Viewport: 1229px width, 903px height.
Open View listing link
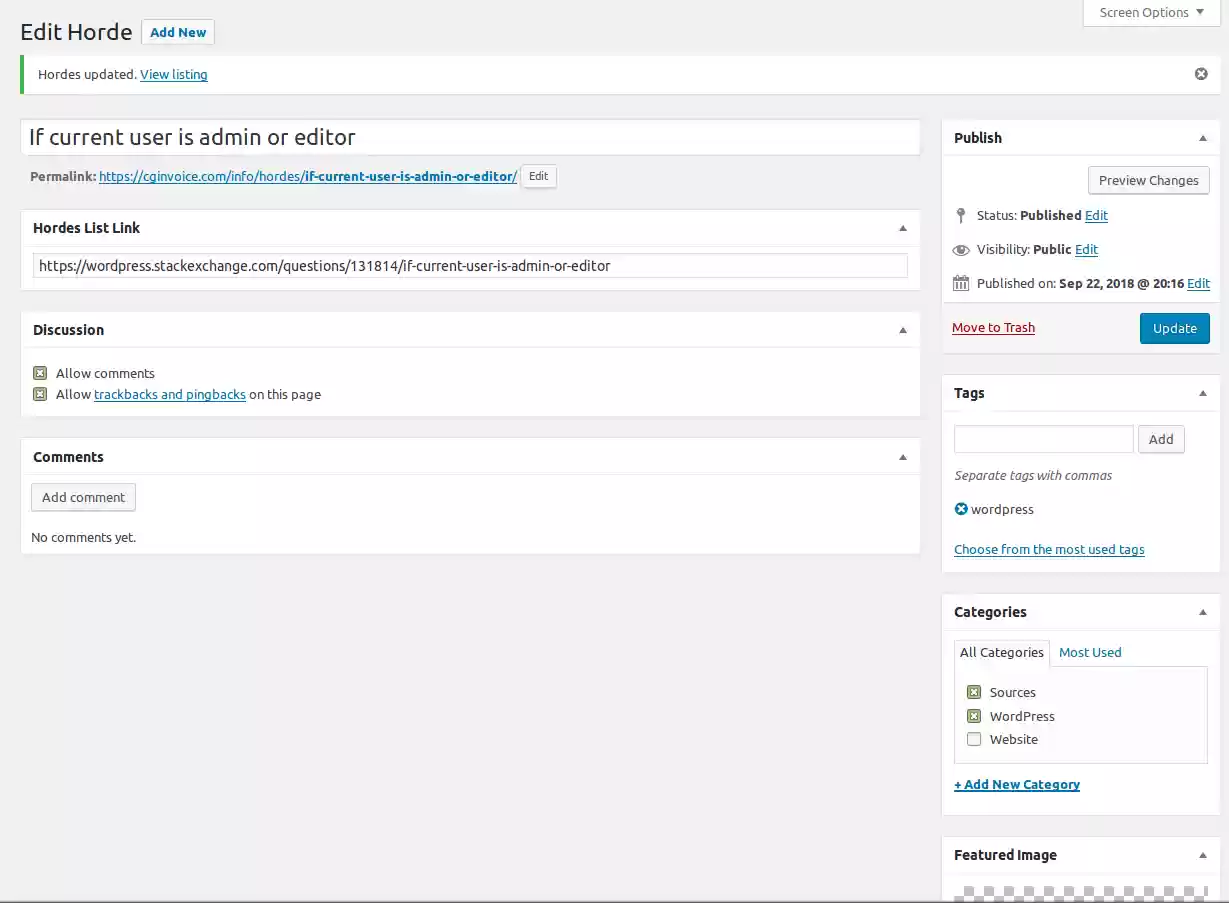tap(173, 74)
